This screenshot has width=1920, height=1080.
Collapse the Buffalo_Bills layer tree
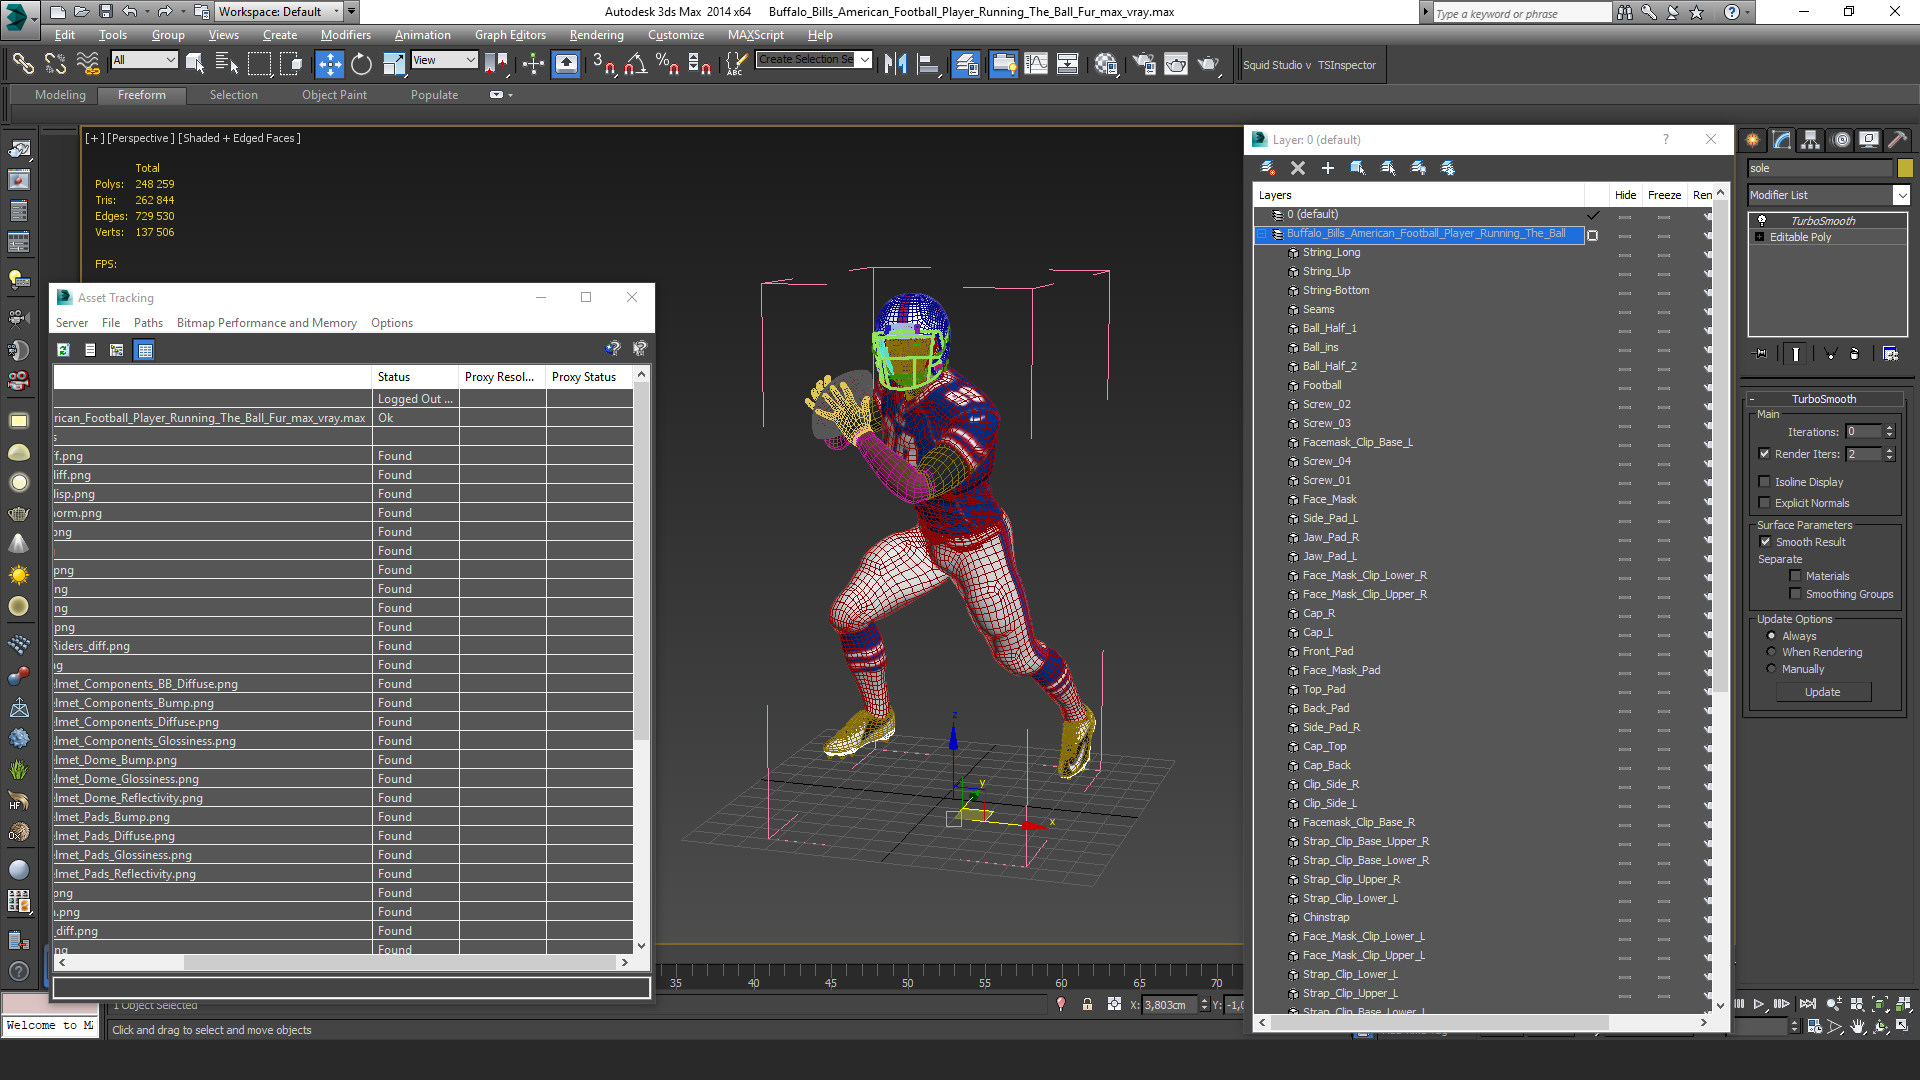1262,234
